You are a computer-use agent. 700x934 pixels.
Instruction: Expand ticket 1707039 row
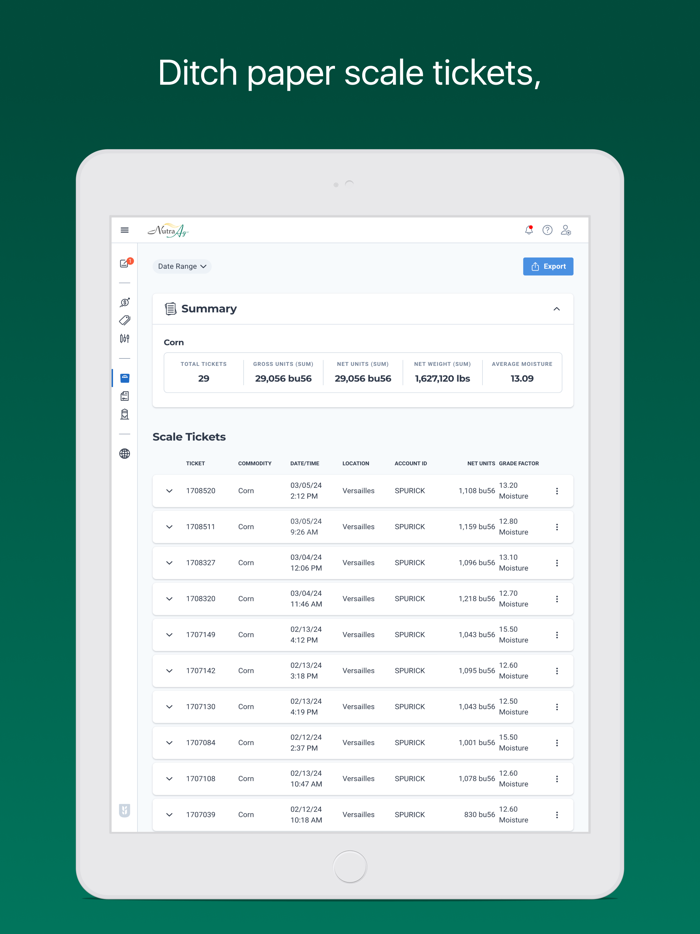click(x=169, y=815)
